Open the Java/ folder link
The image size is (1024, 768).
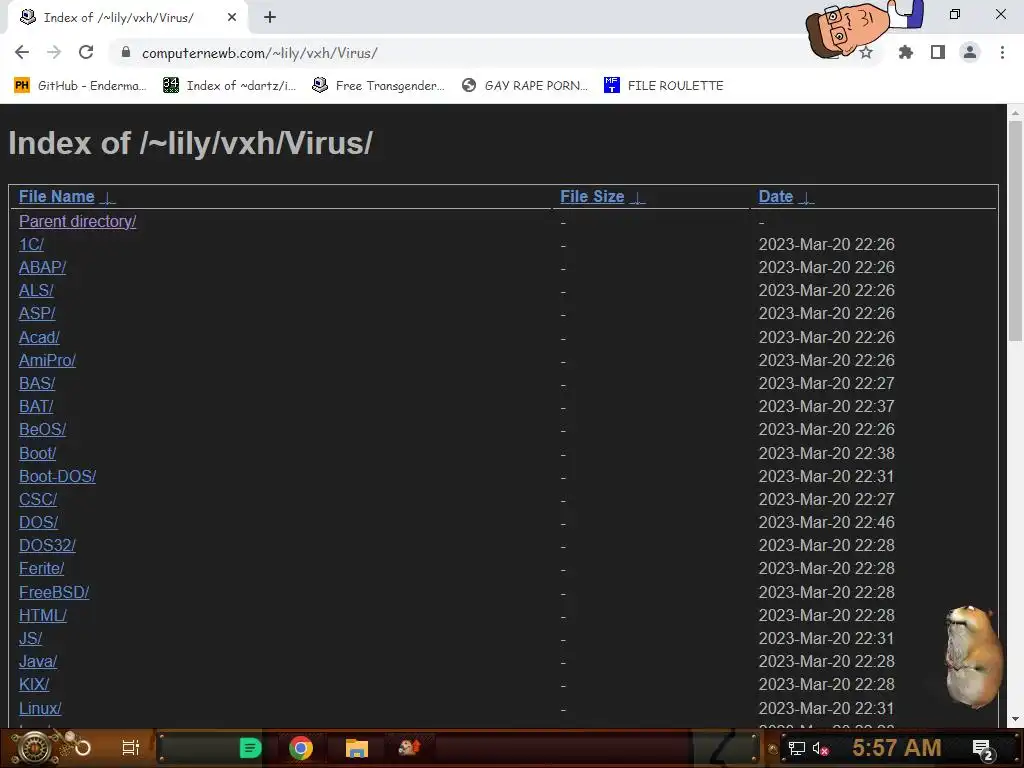[x=38, y=661]
